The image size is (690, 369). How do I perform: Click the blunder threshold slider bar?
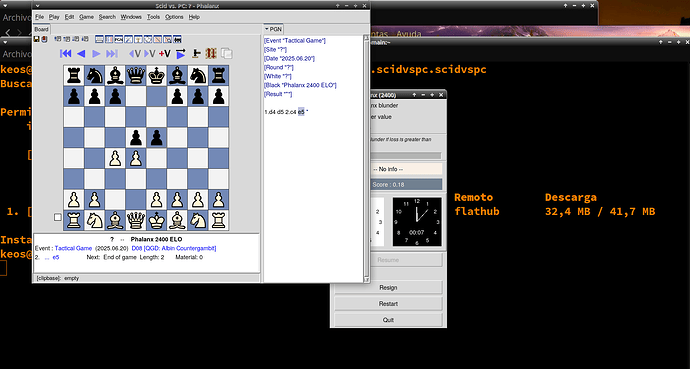405,156
